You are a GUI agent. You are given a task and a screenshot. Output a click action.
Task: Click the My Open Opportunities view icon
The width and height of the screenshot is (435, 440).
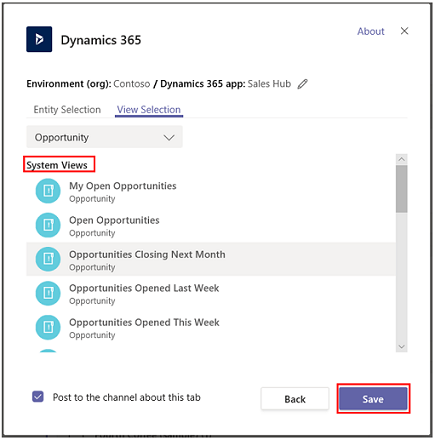coord(48,191)
